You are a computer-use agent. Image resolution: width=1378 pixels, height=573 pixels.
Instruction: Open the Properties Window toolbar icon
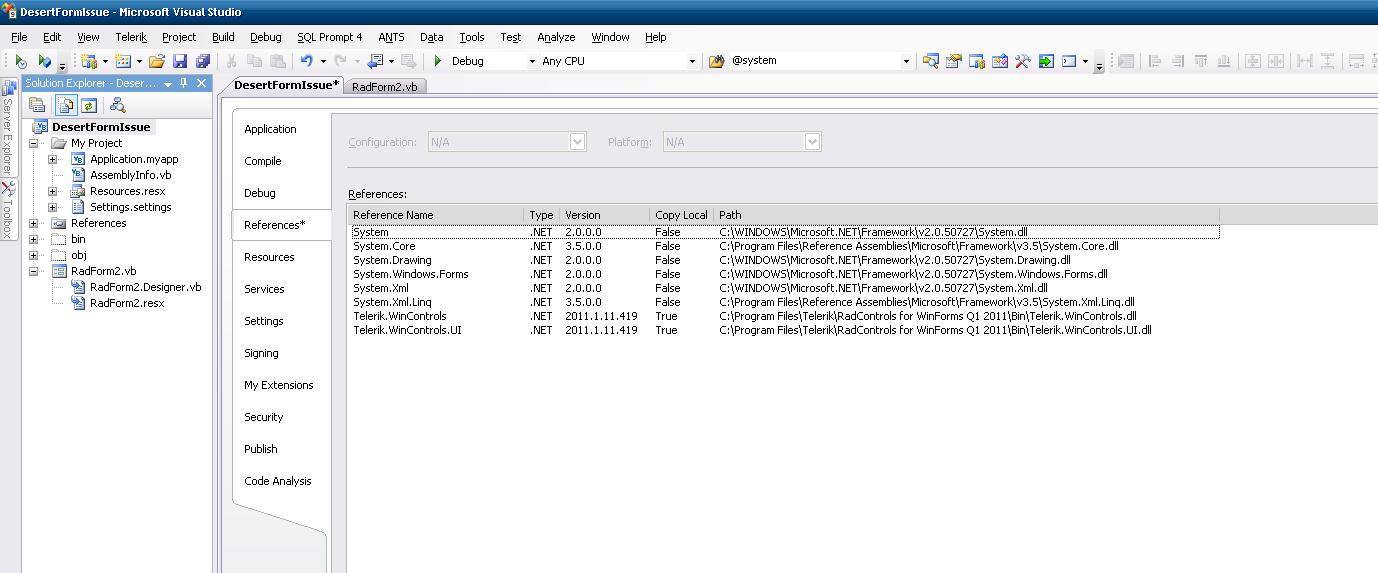click(x=954, y=61)
